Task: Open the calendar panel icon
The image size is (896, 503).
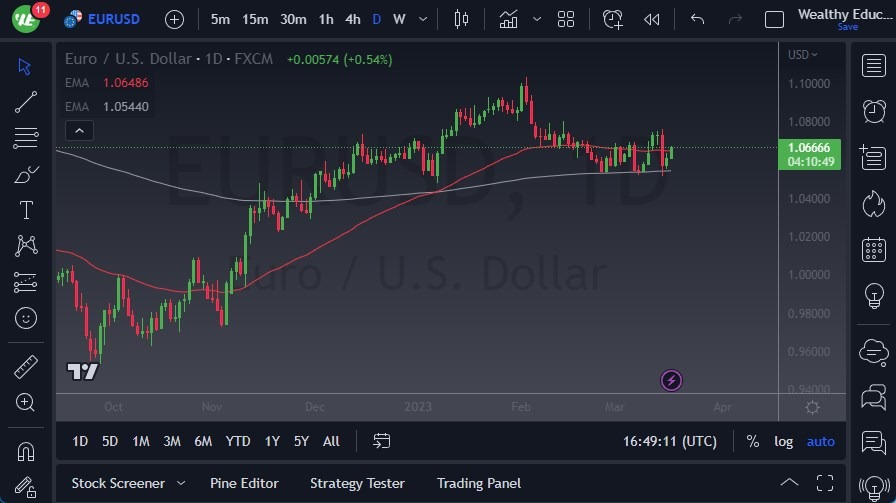Action: (874, 249)
